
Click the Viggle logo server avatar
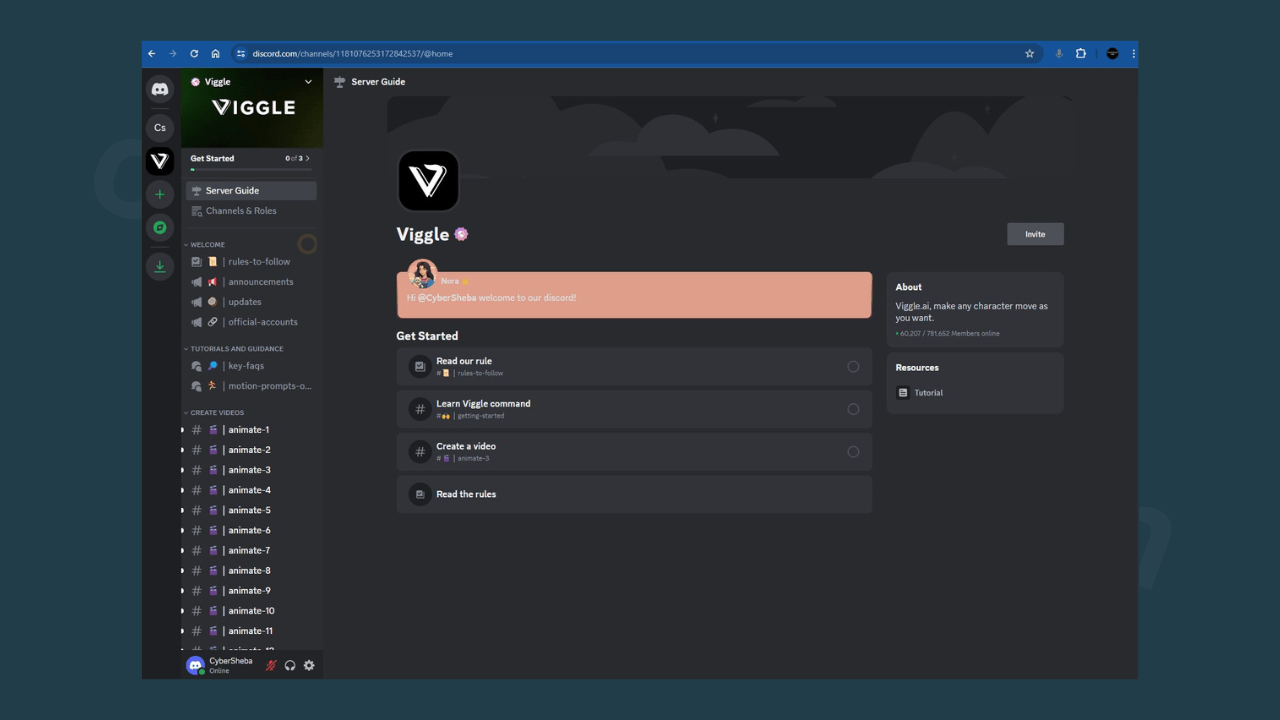click(x=428, y=181)
